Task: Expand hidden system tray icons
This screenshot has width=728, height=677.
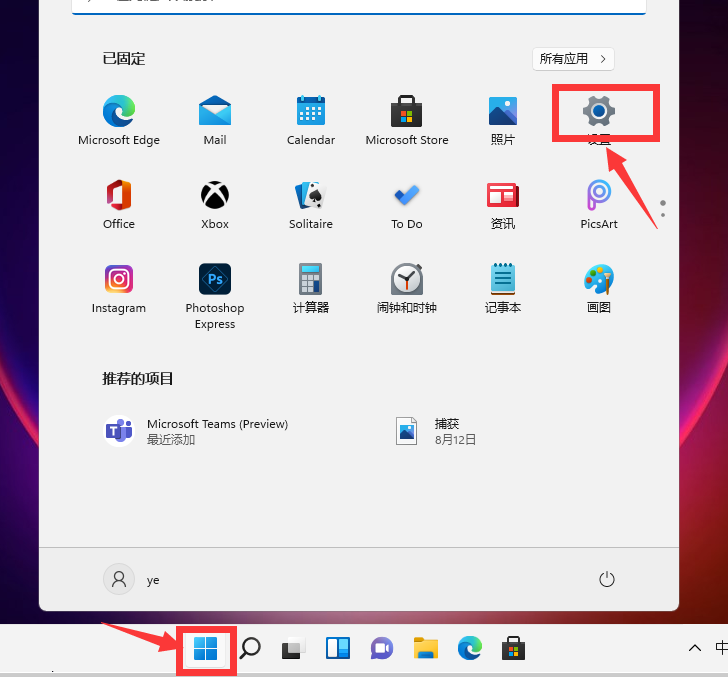Action: [695, 648]
